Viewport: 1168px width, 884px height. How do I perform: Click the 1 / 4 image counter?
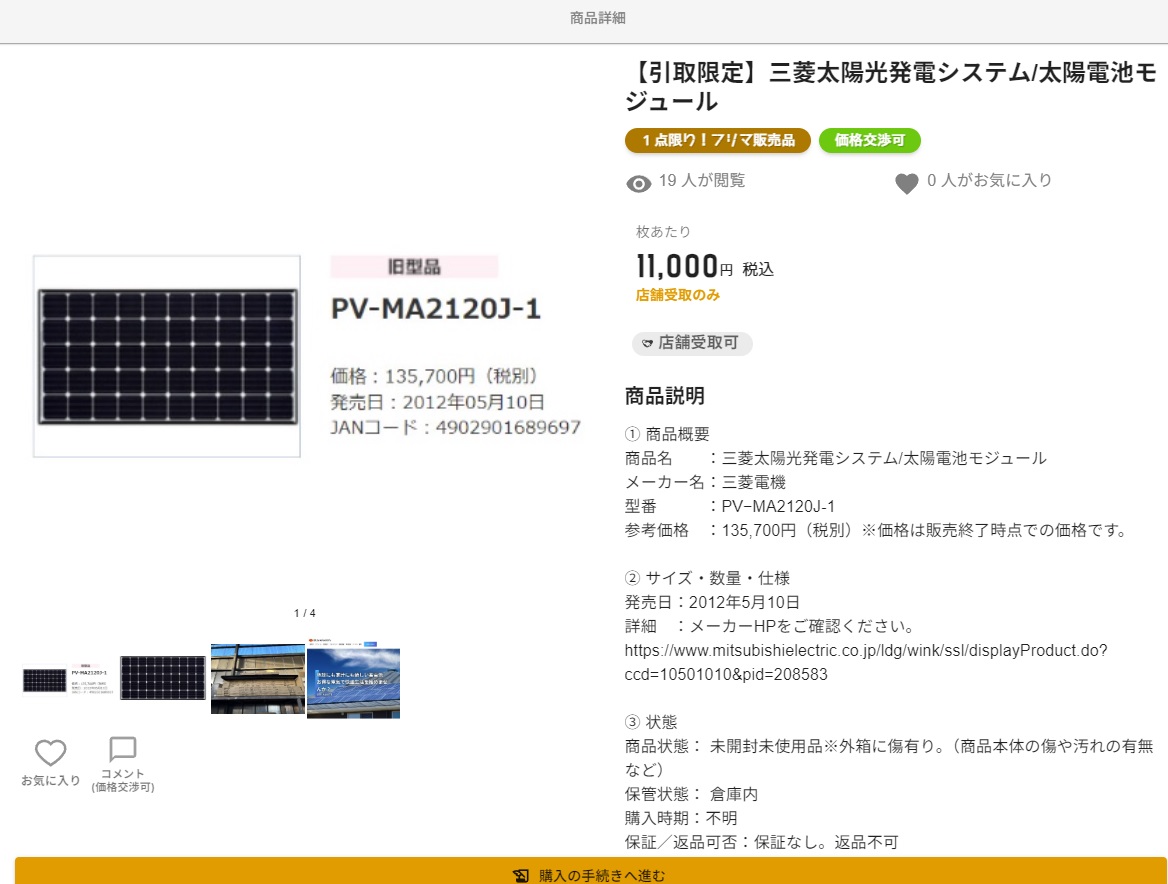[305, 613]
